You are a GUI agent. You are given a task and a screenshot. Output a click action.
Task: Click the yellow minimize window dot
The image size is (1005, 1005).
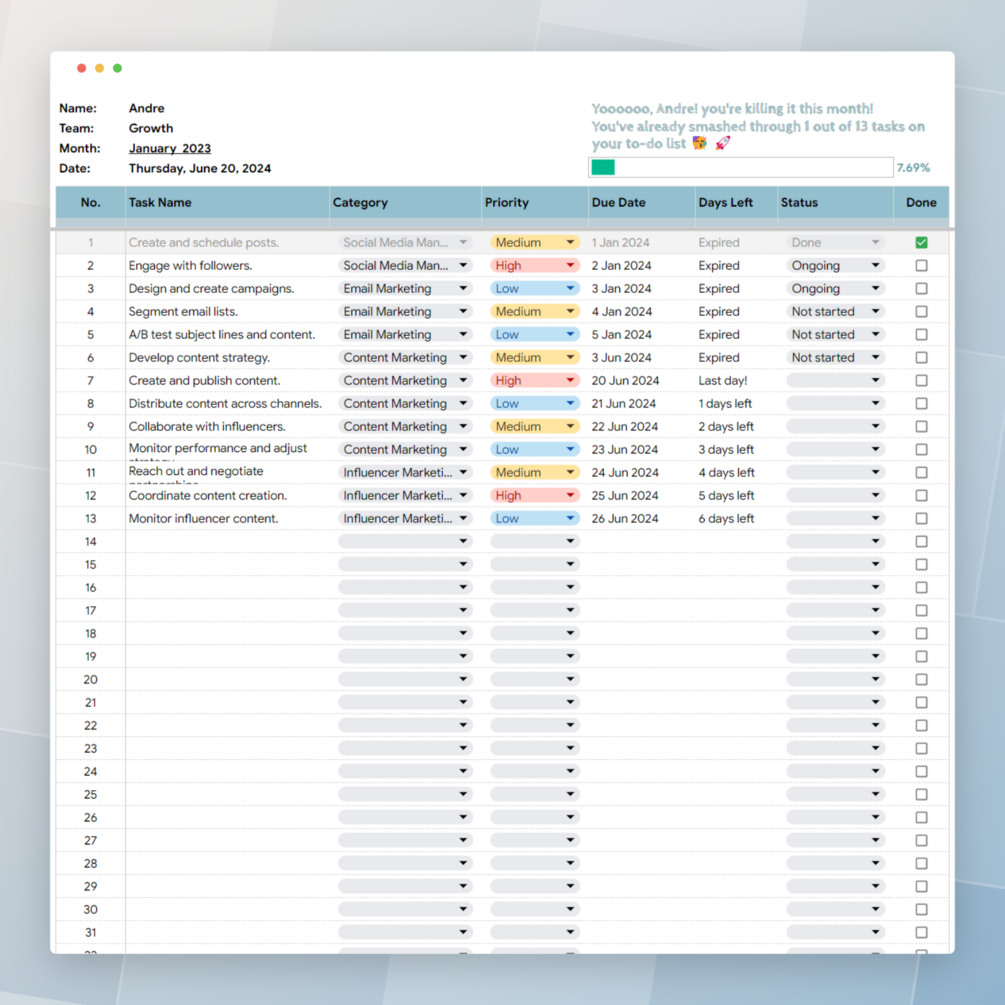click(99, 68)
